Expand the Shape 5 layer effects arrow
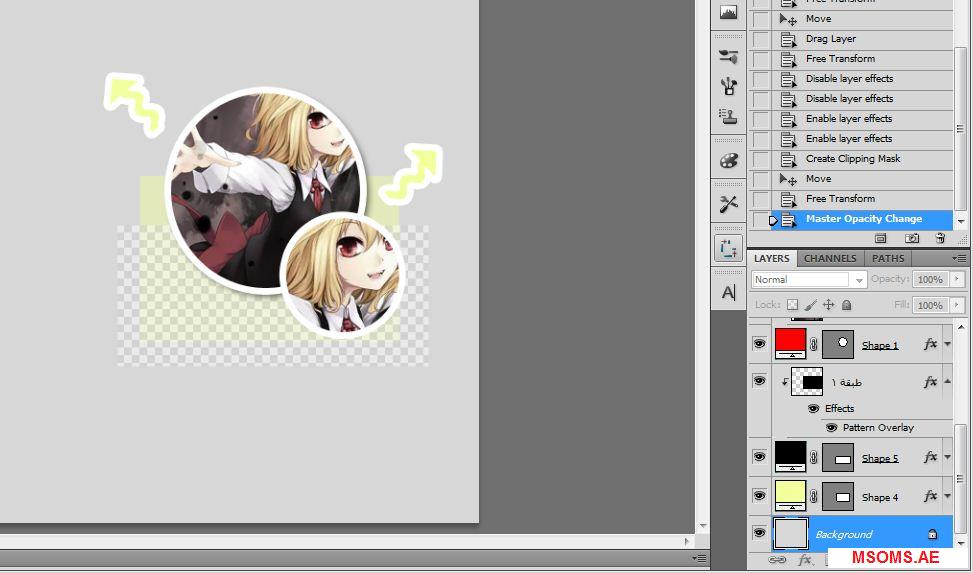973x573 pixels. coord(947,457)
